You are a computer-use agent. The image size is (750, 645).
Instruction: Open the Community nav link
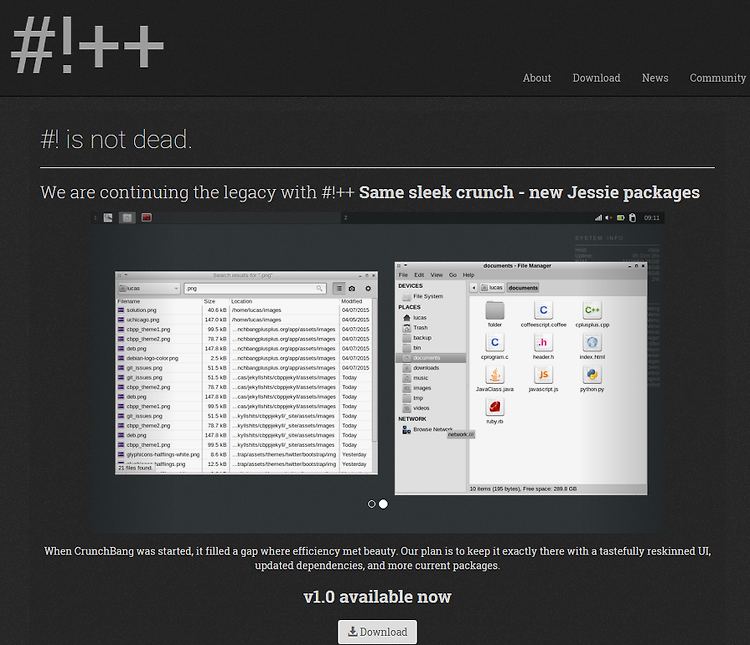[x=717, y=78]
